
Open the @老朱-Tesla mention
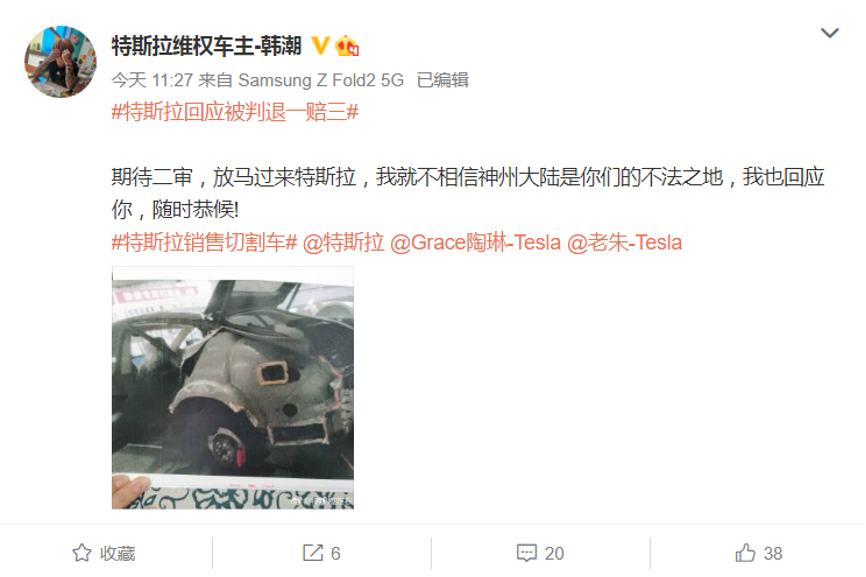[x=625, y=242]
